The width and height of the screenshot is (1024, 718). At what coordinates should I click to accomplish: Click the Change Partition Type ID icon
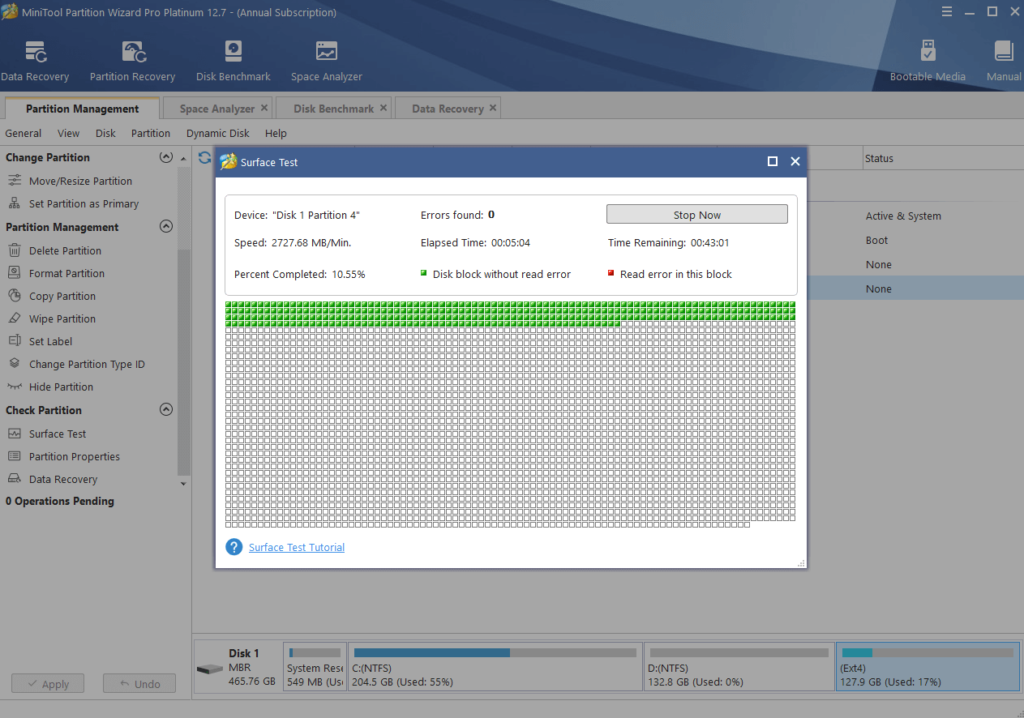coord(14,363)
